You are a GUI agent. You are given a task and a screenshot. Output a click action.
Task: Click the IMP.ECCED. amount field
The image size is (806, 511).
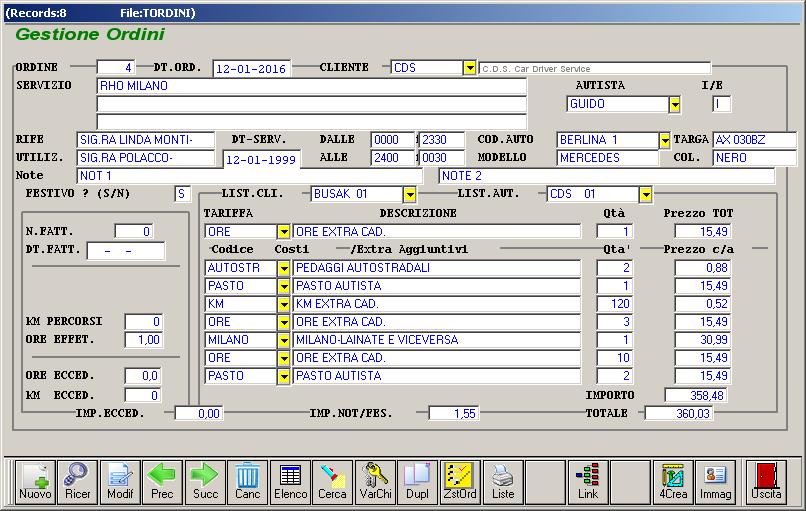199,413
